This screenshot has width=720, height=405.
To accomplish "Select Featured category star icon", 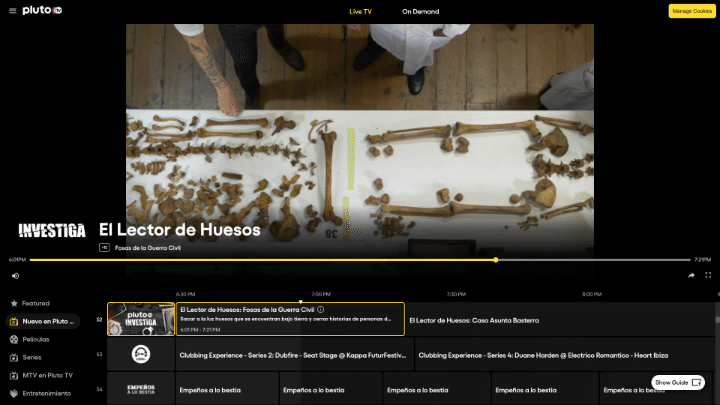I will pos(14,304).
